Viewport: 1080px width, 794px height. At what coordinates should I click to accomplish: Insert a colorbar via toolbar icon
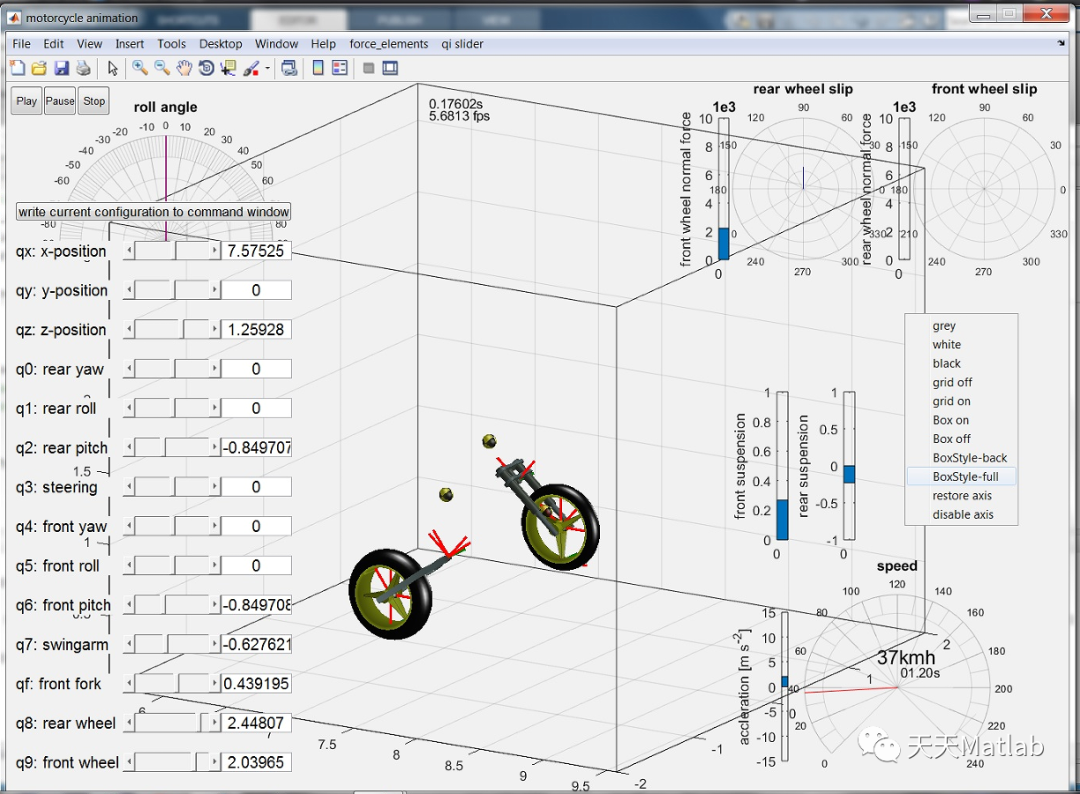(318, 68)
